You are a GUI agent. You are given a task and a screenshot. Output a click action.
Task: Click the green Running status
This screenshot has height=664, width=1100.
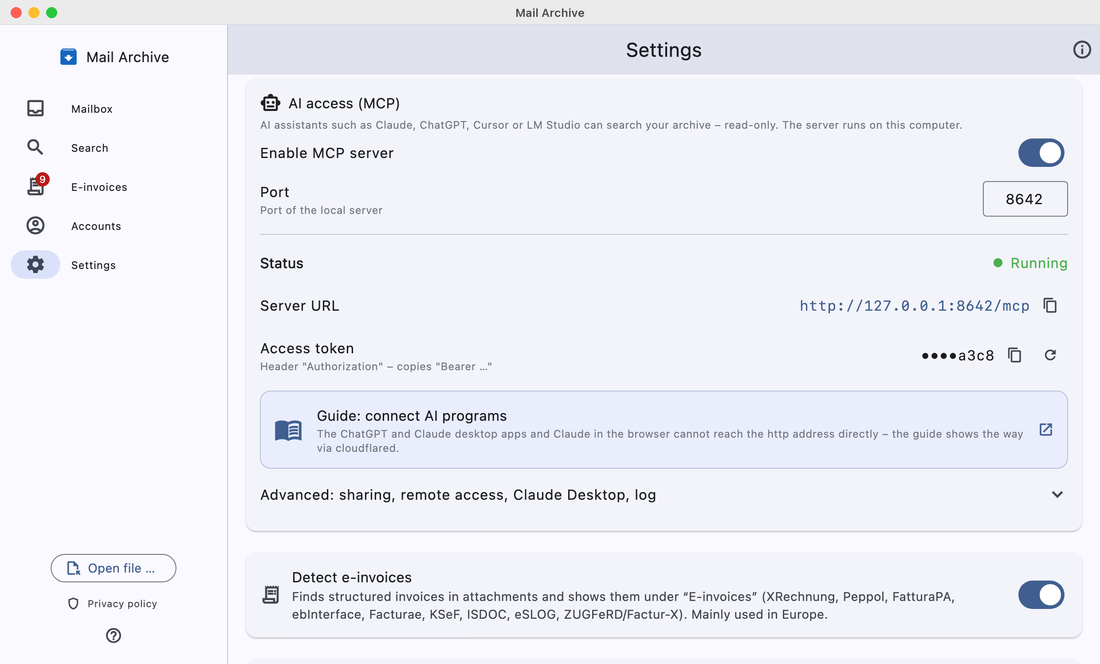[x=1031, y=263]
